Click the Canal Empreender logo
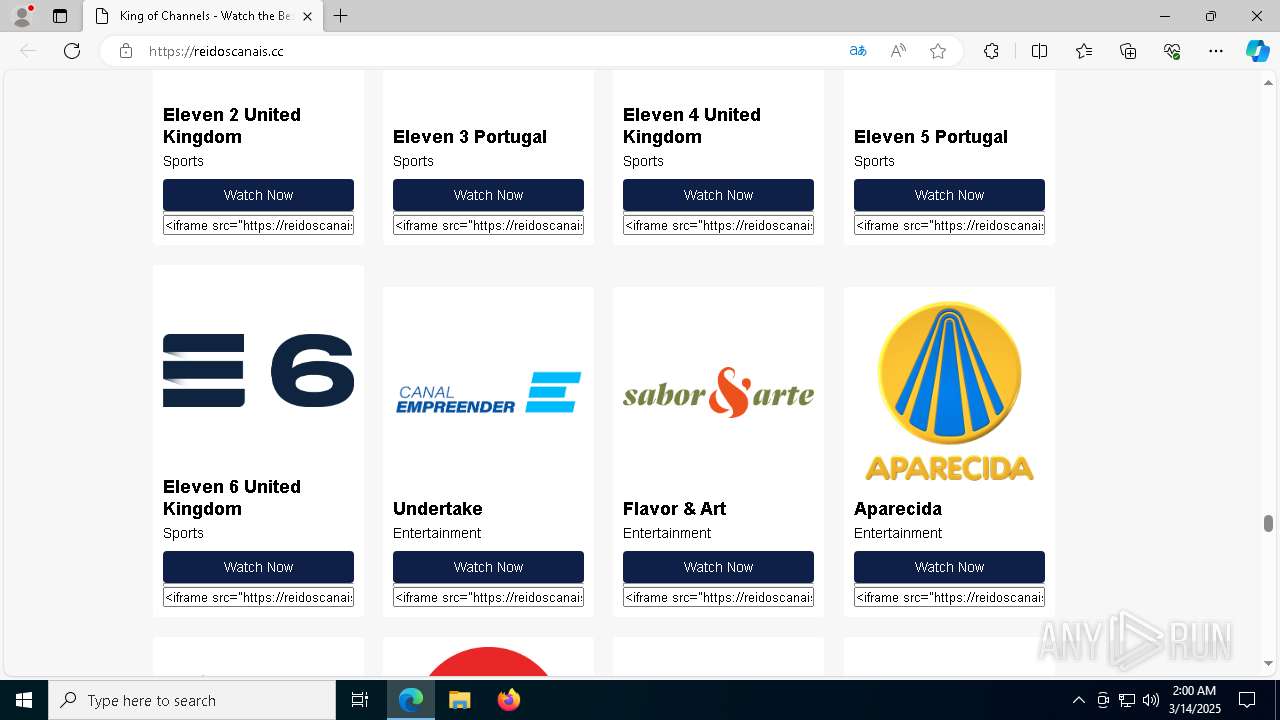 point(488,392)
